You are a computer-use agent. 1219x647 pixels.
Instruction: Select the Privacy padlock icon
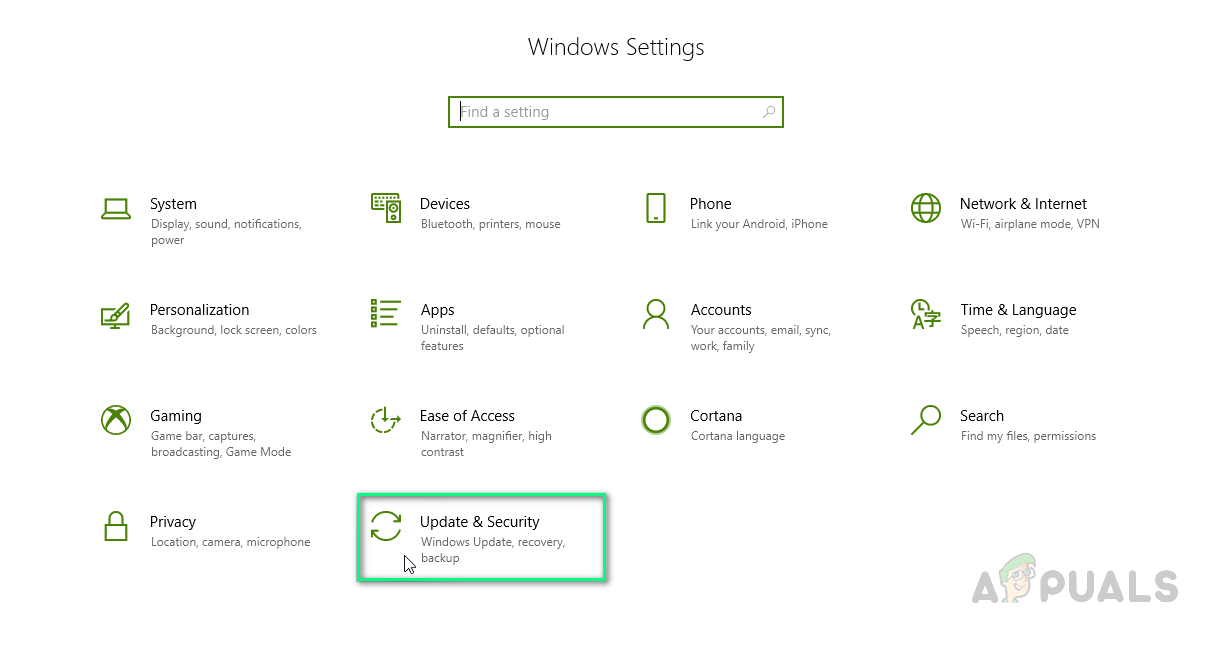pos(116,526)
